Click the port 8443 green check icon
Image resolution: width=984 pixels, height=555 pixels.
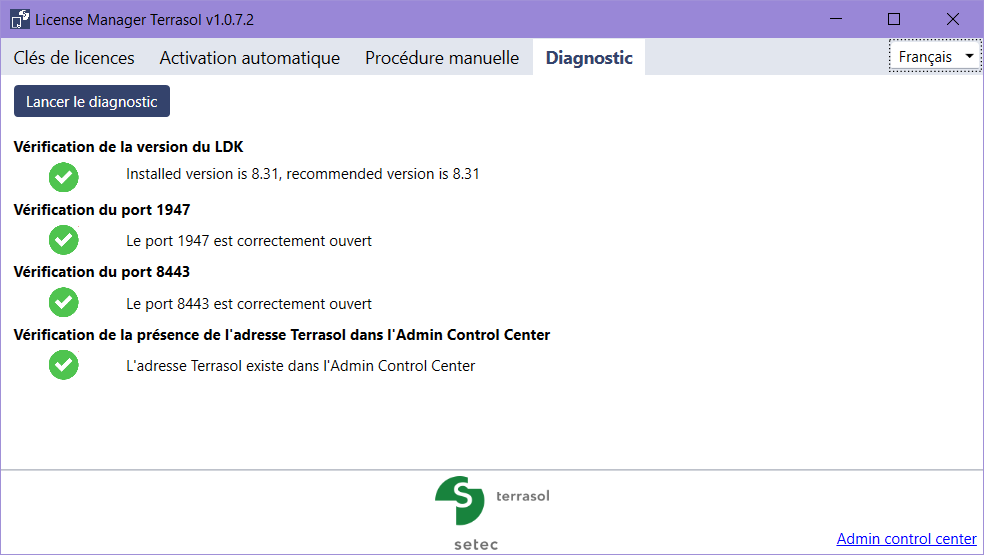point(63,303)
